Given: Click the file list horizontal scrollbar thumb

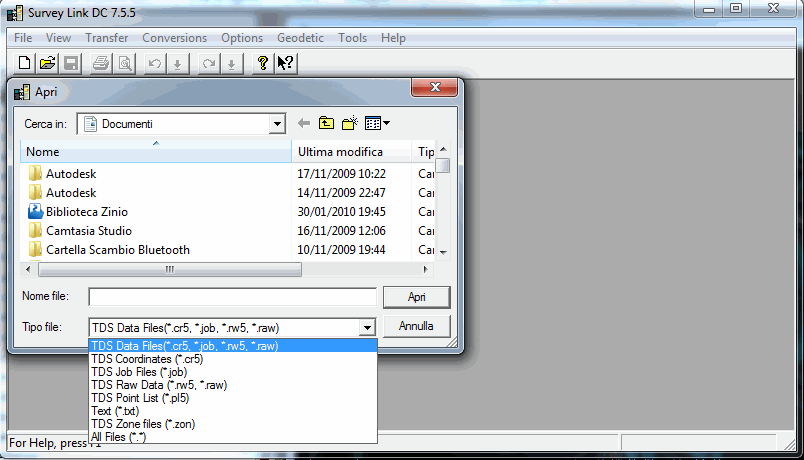Looking at the screenshot, I should point(170,269).
